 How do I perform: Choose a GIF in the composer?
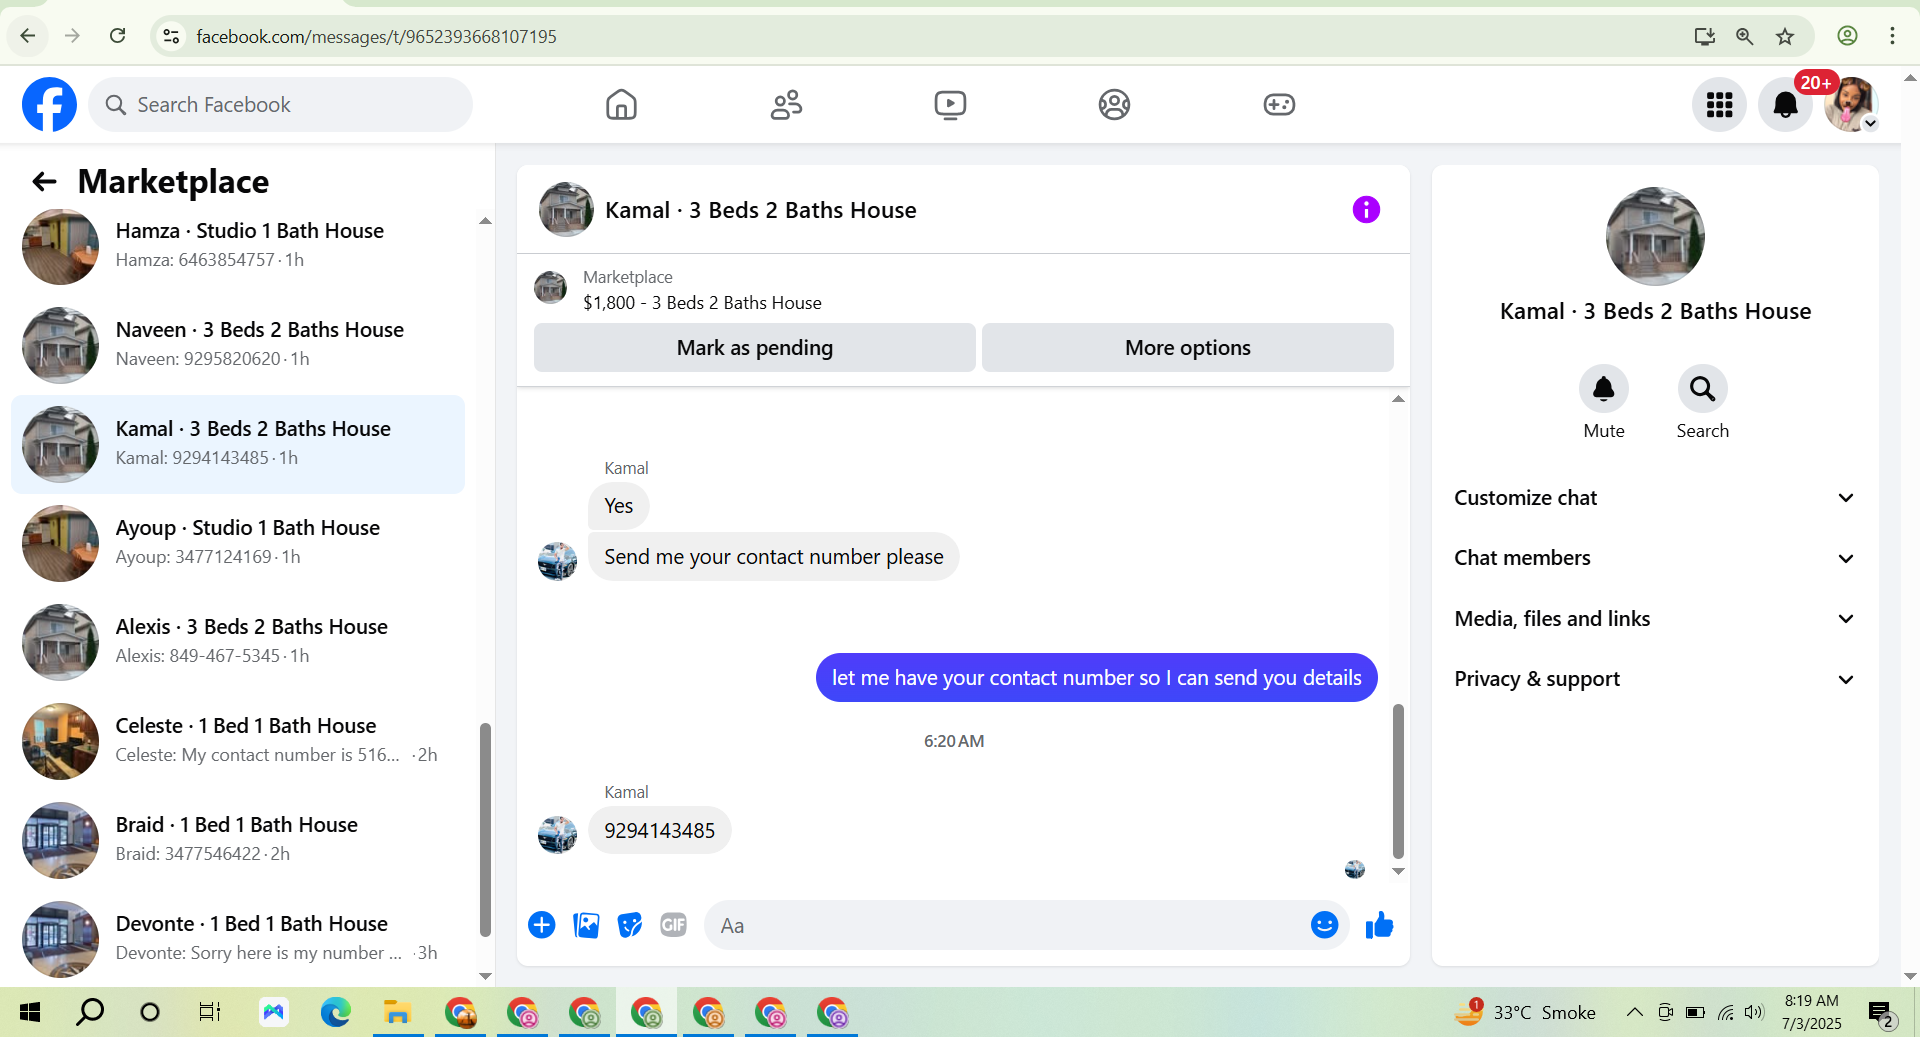(x=674, y=925)
